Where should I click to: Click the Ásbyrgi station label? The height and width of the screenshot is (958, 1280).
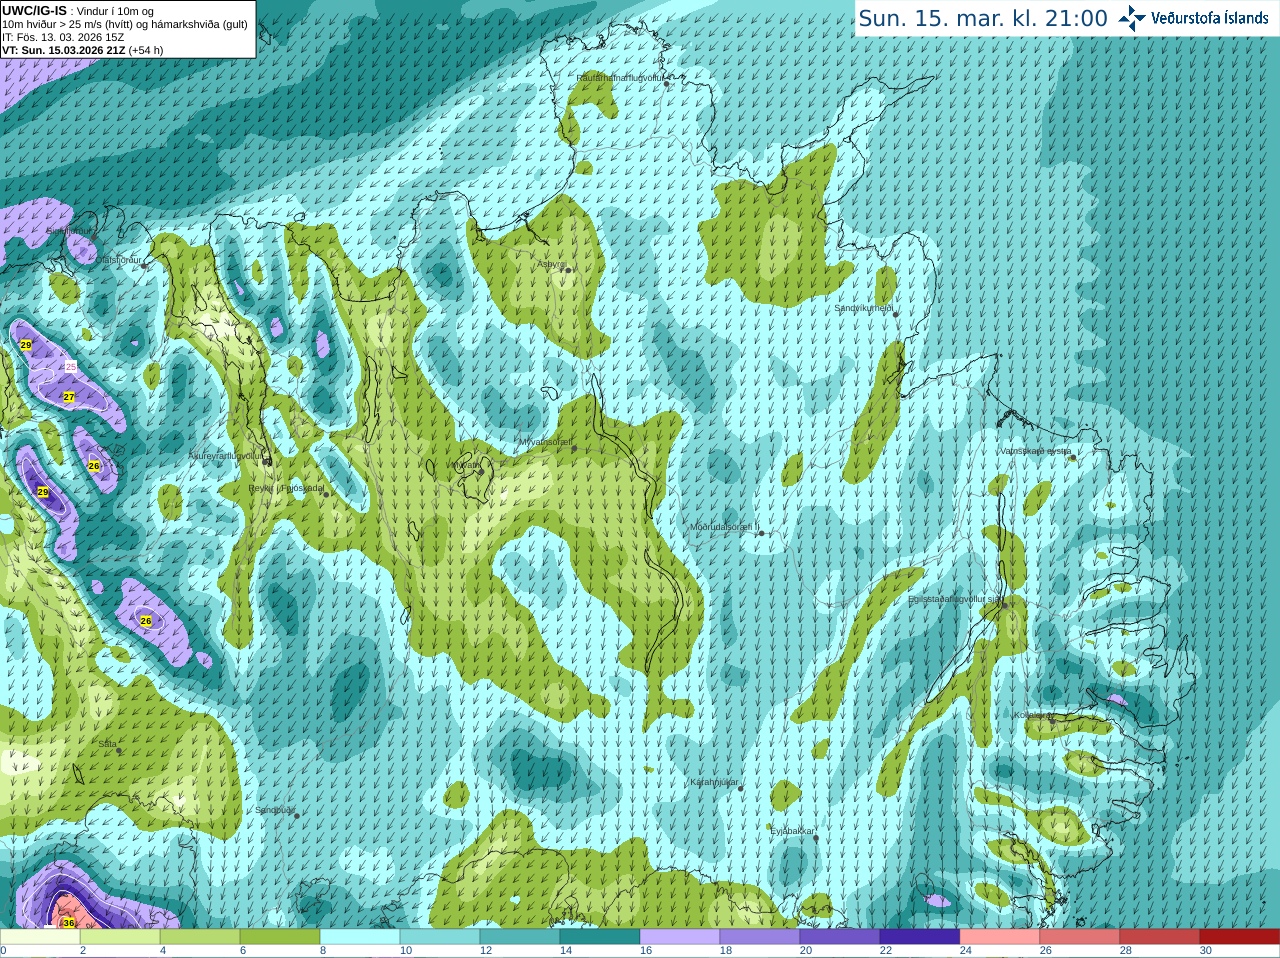point(551,264)
